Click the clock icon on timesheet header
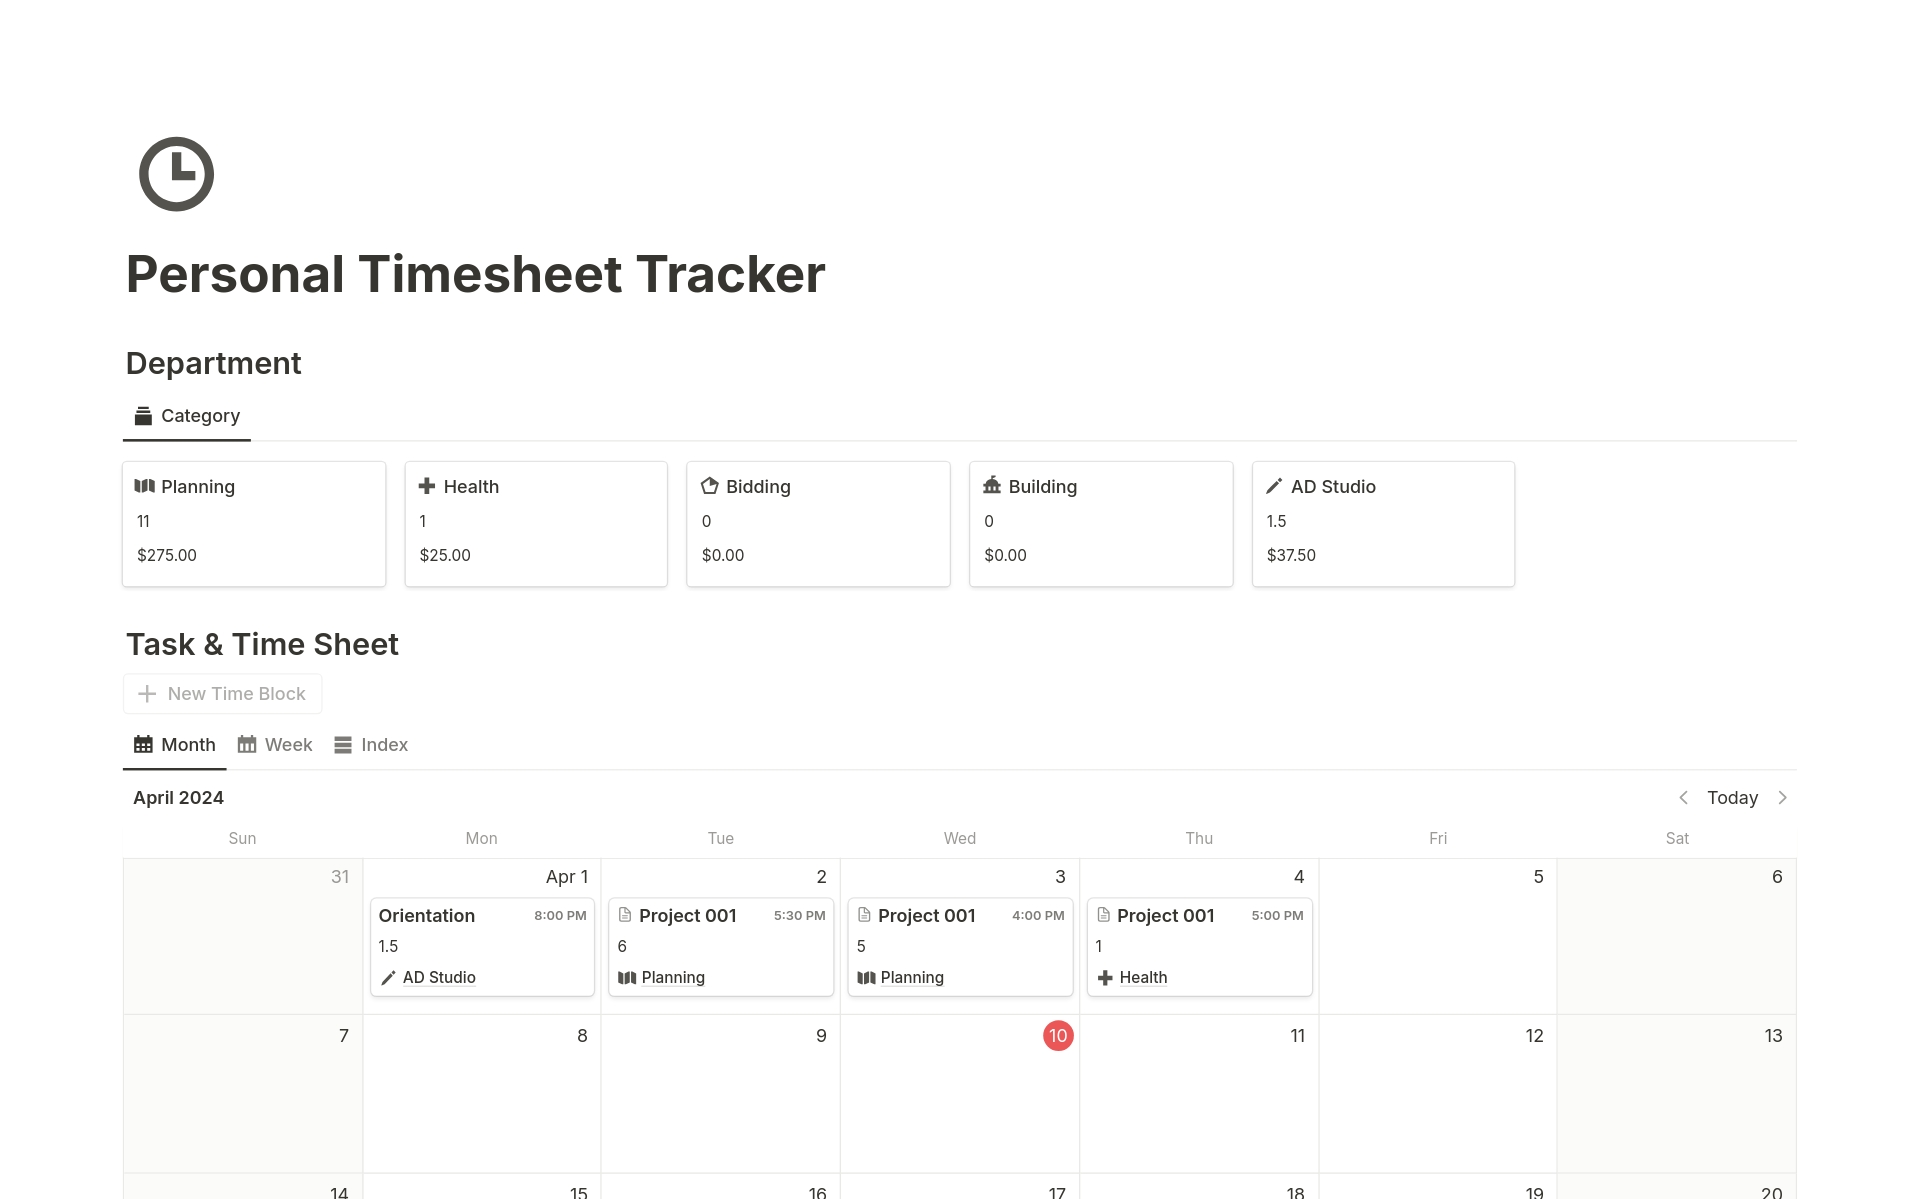 pos(175,171)
